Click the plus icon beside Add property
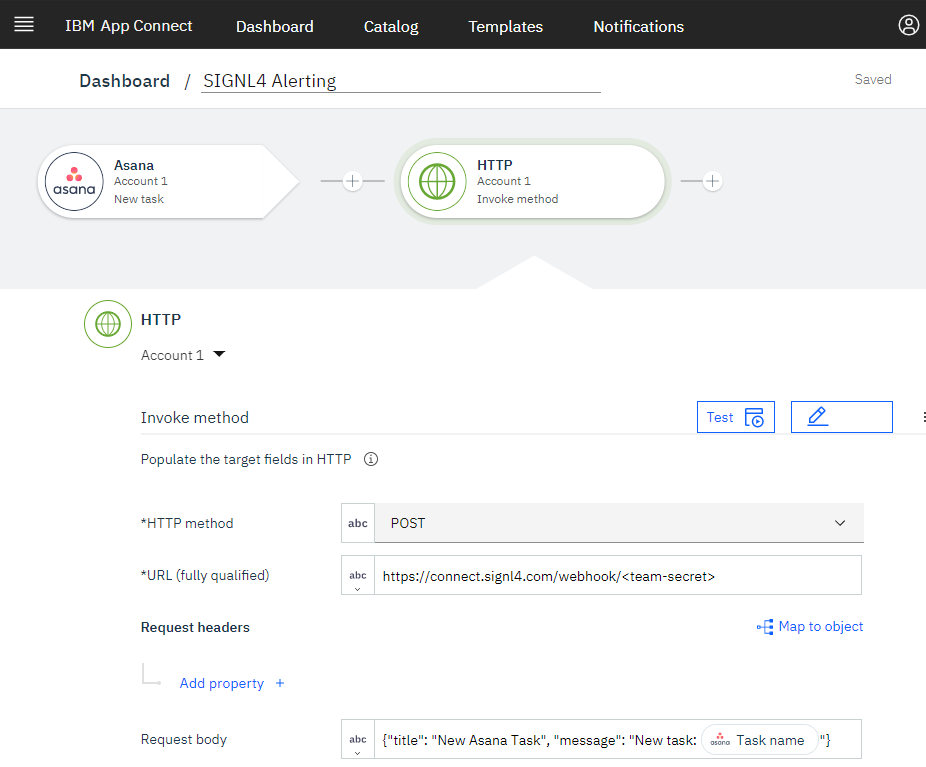 [280, 683]
